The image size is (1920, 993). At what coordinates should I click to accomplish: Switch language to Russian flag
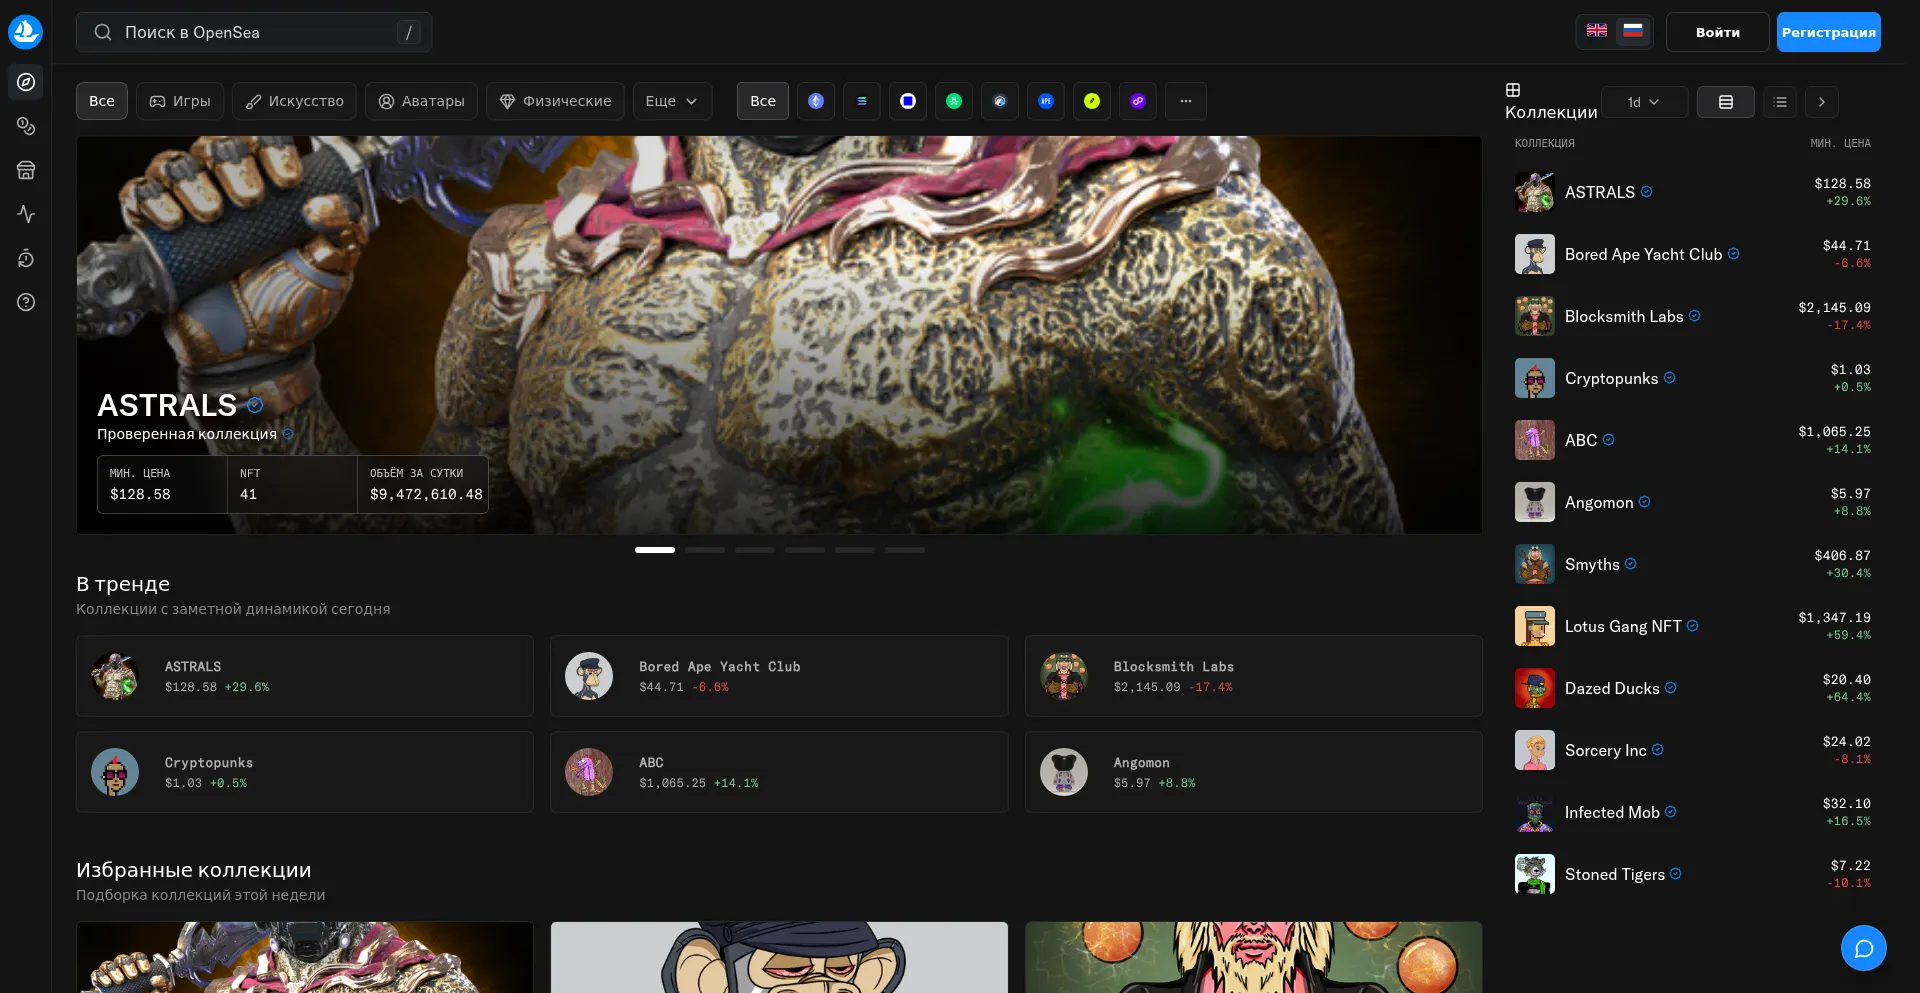[1633, 31]
